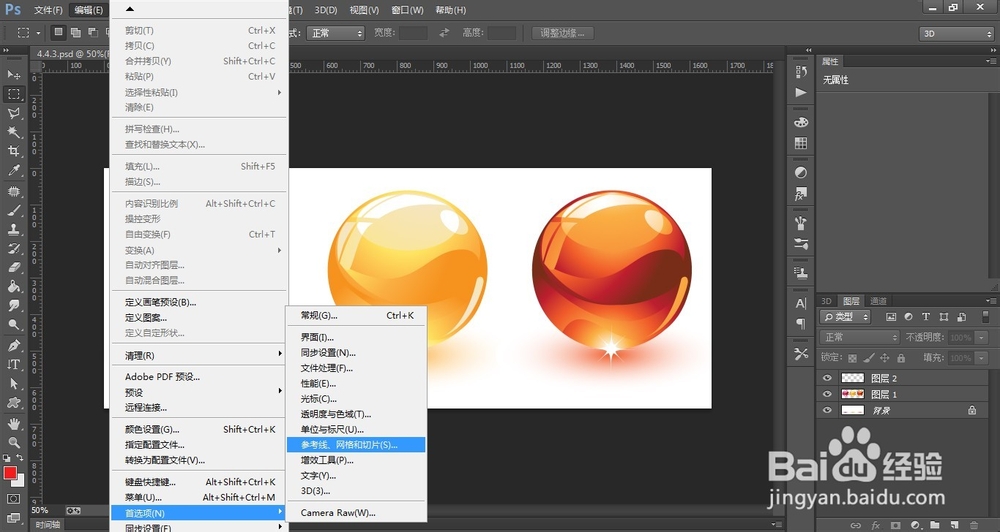The height and width of the screenshot is (532, 1000).
Task: Toggle lock image pixels brush icon
Action: click(x=869, y=358)
